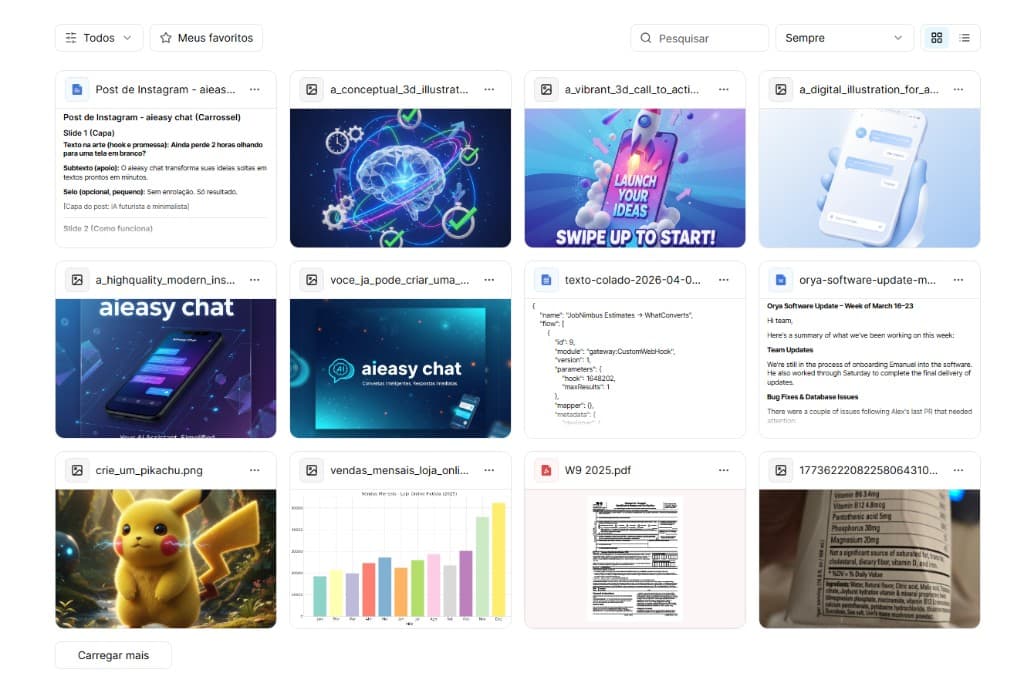This screenshot has width=1024, height=700.
Task: Click the file name a_vibrant_3d_call_to_acti...
Action: click(632, 89)
